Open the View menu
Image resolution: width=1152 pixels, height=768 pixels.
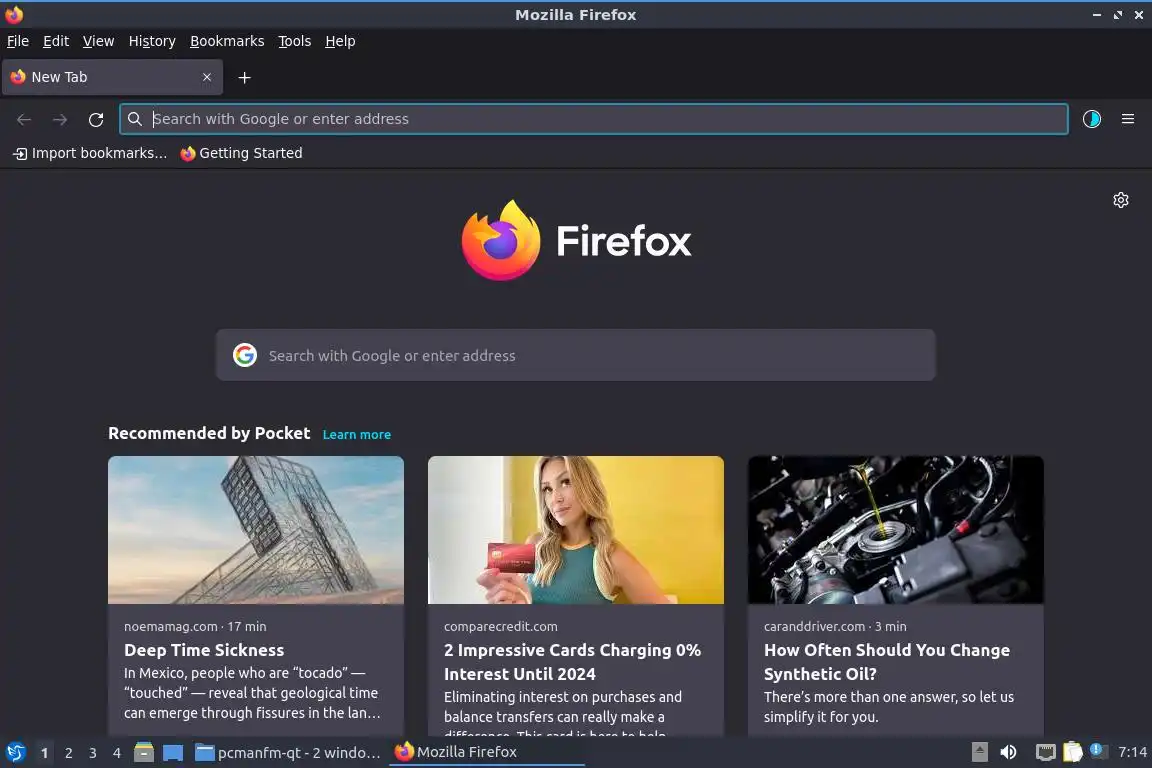tap(98, 41)
